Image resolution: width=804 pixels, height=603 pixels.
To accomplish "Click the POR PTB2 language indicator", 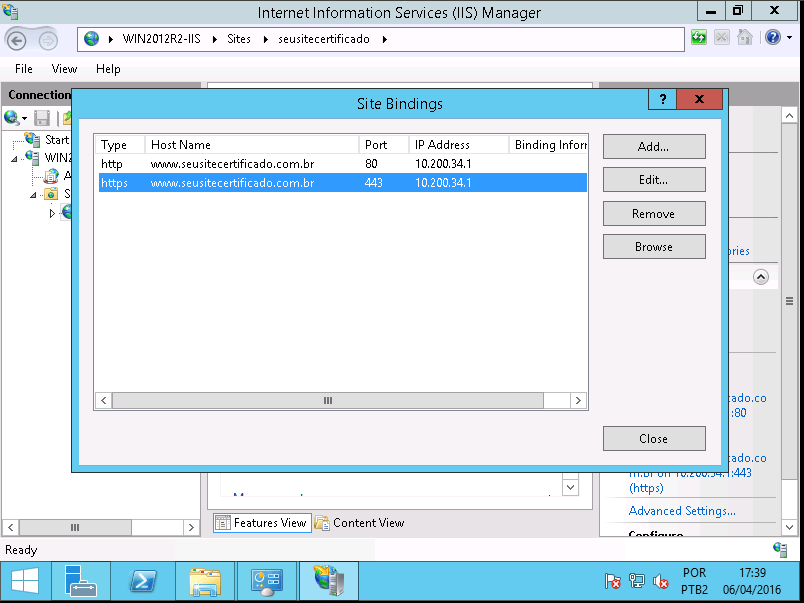I will click(694, 581).
